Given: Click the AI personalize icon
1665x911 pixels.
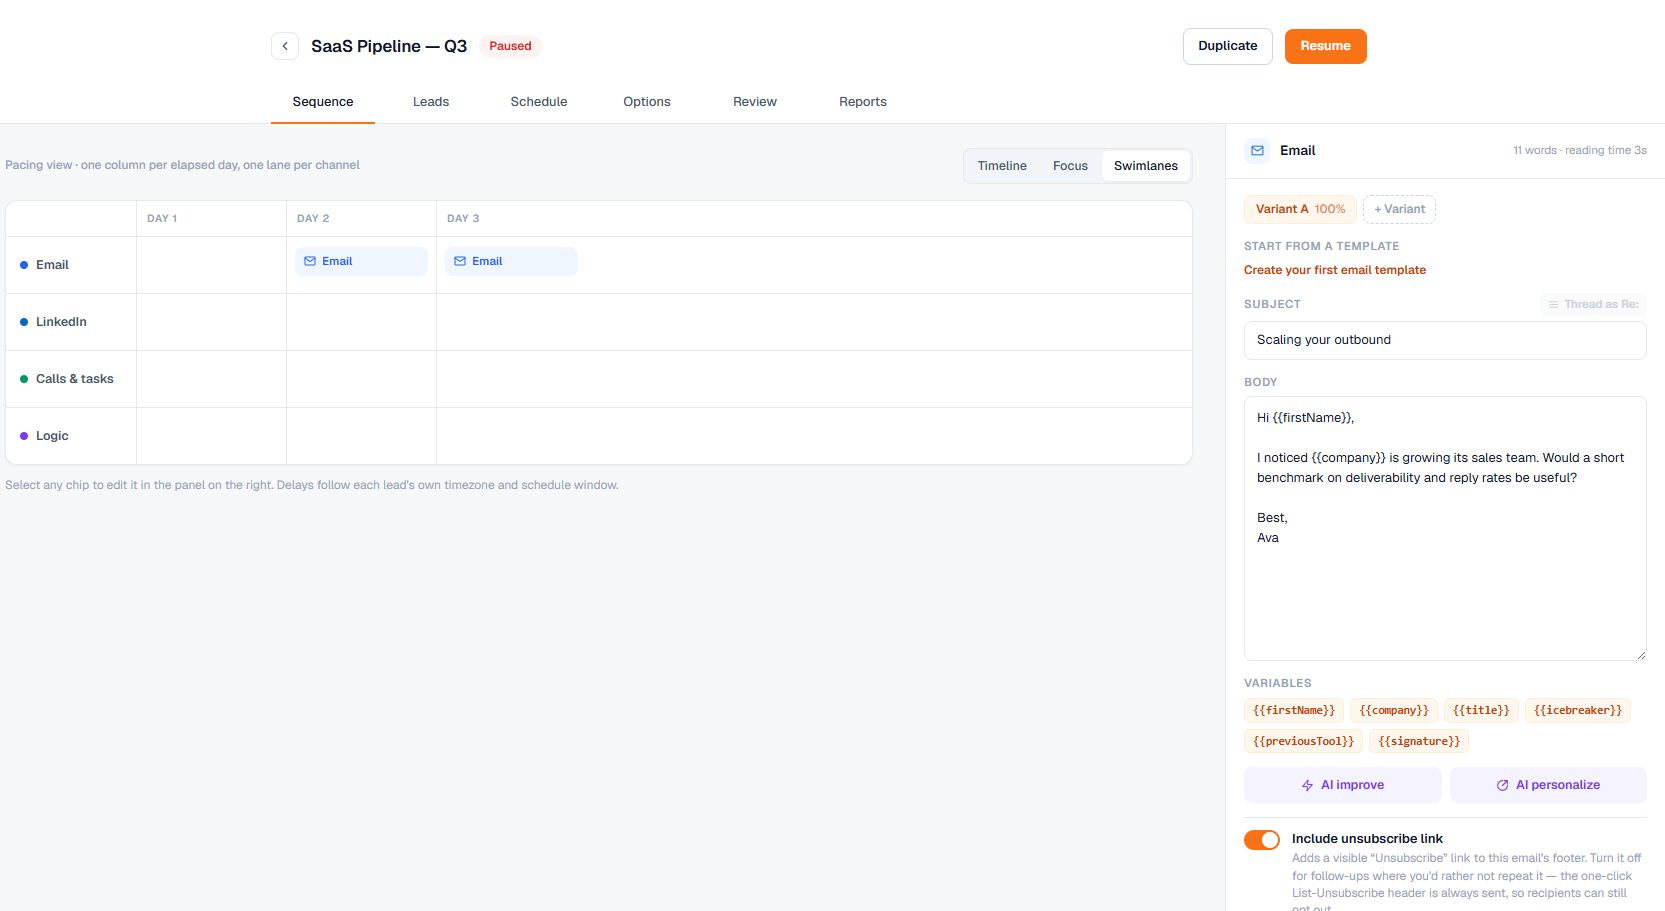Looking at the screenshot, I should click(x=1502, y=785).
